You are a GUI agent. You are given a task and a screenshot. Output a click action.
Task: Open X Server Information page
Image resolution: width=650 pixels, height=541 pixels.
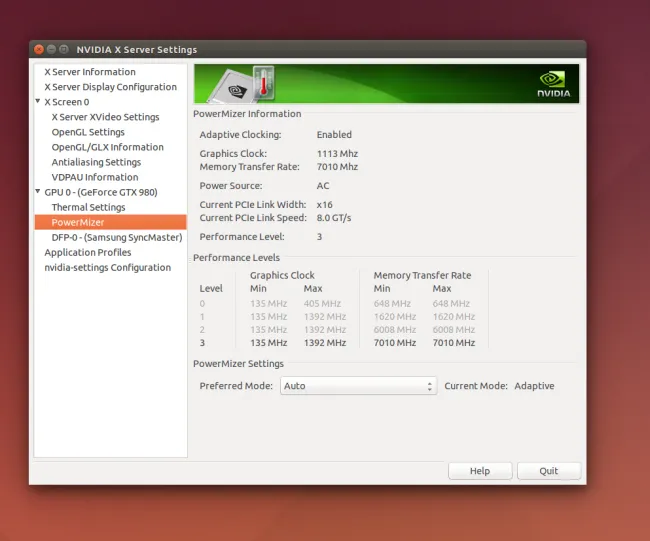coord(90,72)
